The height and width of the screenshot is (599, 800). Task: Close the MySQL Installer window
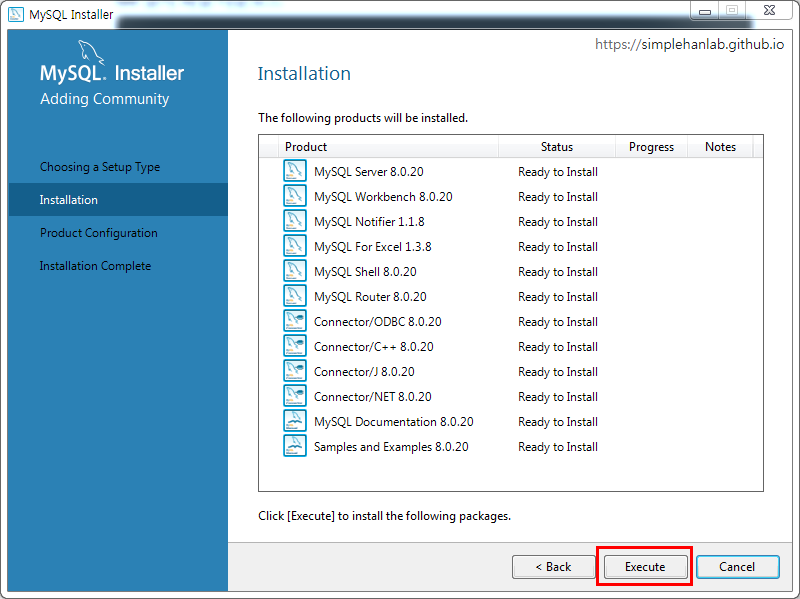pyautogui.click(x=769, y=11)
